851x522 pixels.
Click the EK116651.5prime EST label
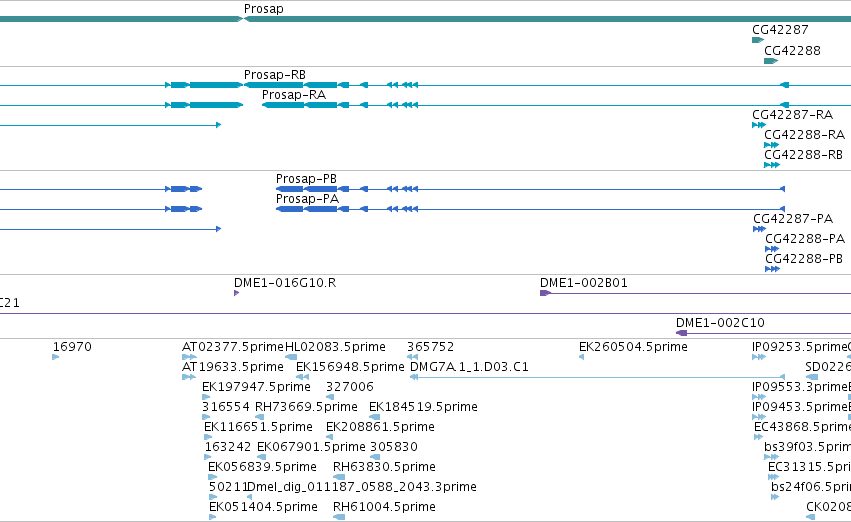point(258,428)
